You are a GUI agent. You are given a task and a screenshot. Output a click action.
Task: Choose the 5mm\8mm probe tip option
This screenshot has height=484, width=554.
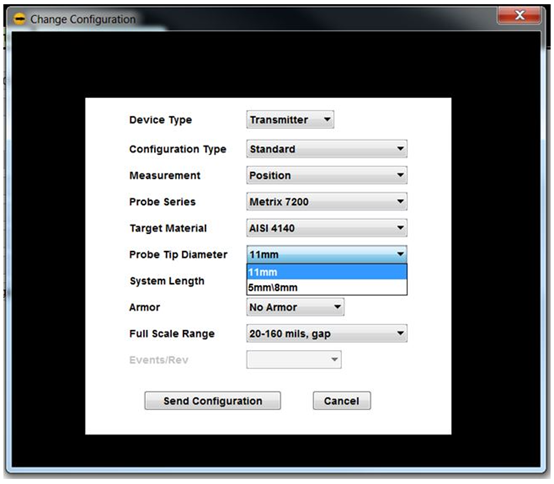point(327,287)
